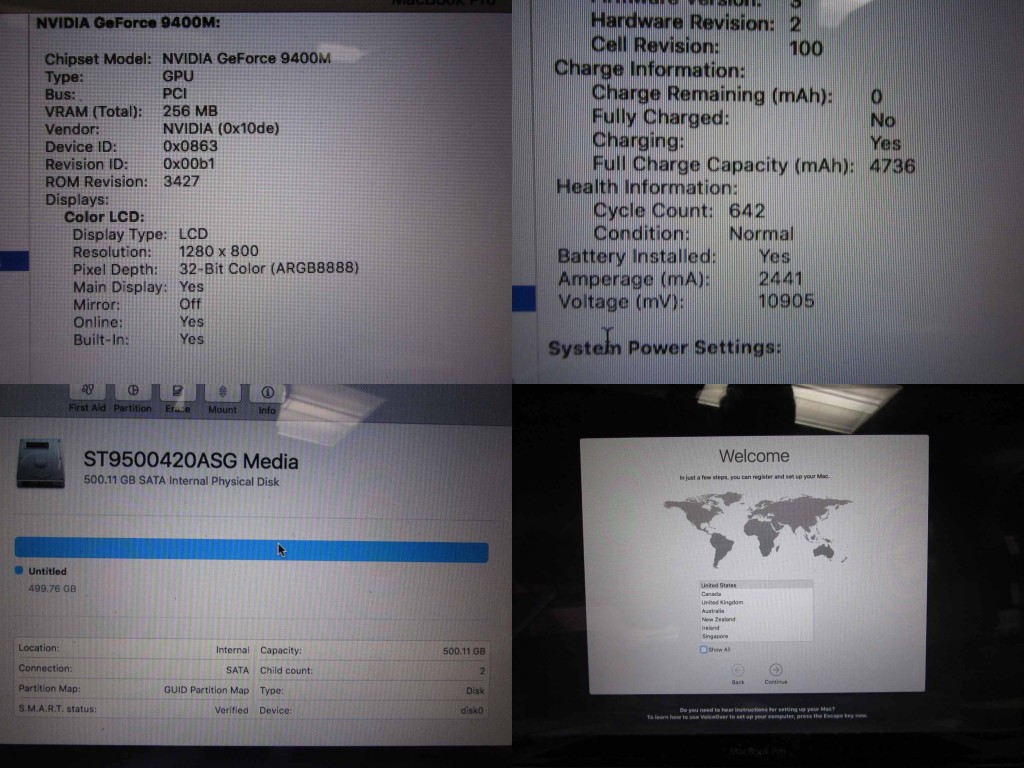The image size is (1024, 768).
Task: Click the ST9500420ASG hard drive icon
Action: (x=40, y=463)
